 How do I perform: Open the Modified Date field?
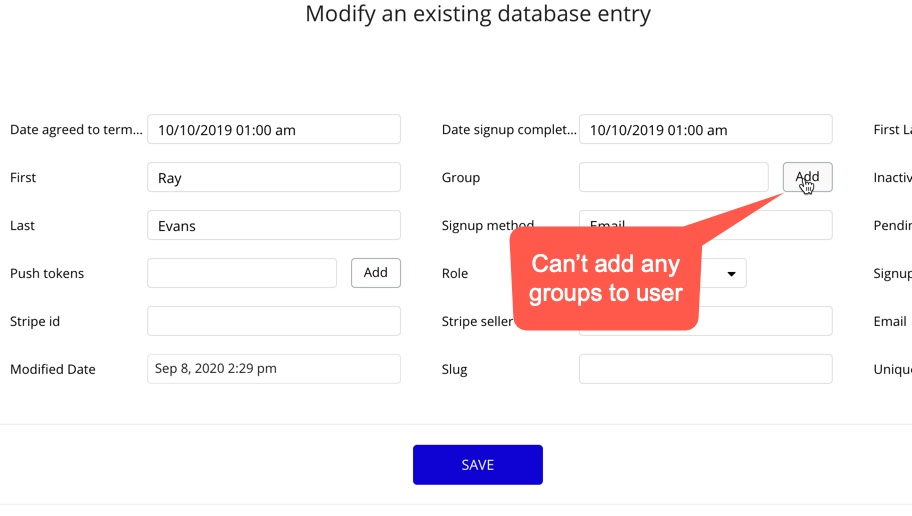click(274, 369)
